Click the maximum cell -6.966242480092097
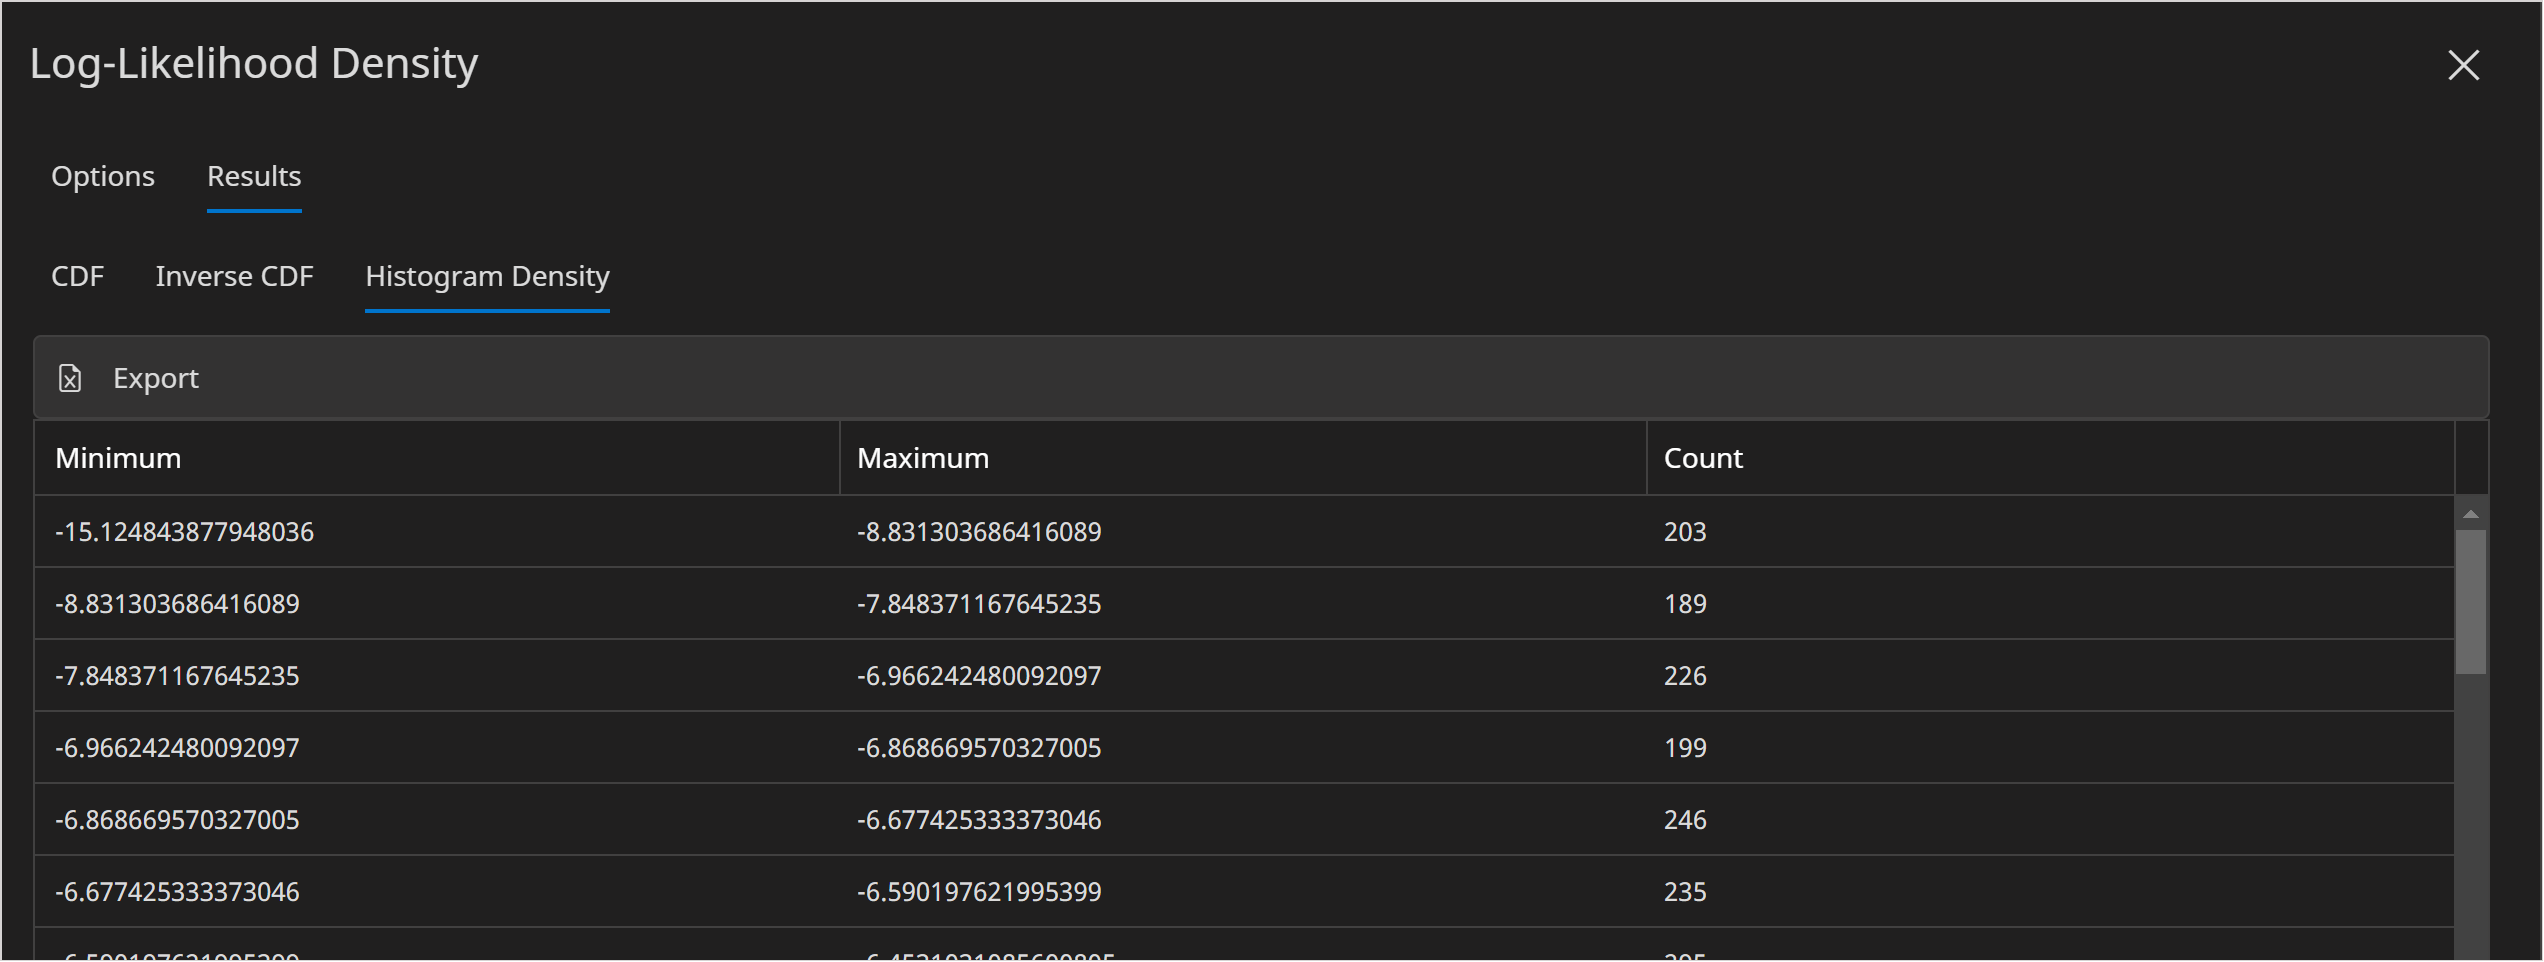The width and height of the screenshot is (2544, 962). (x=978, y=676)
